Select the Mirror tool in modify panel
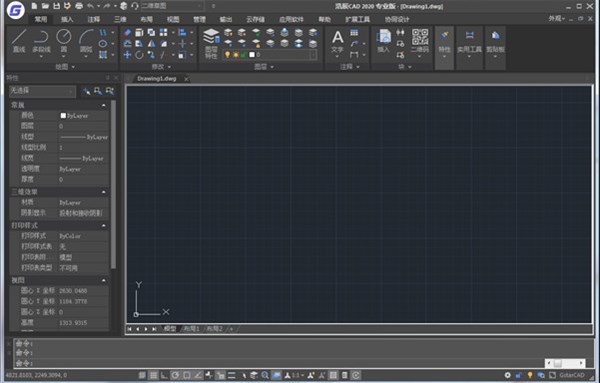This screenshot has width=600, height=383. tap(152, 44)
